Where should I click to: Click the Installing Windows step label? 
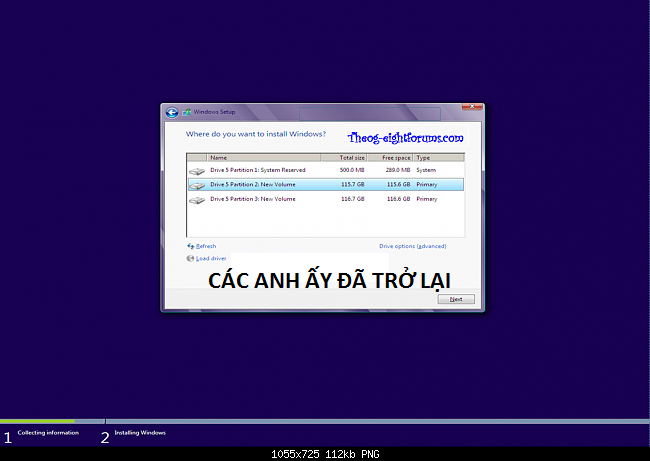coord(140,433)
